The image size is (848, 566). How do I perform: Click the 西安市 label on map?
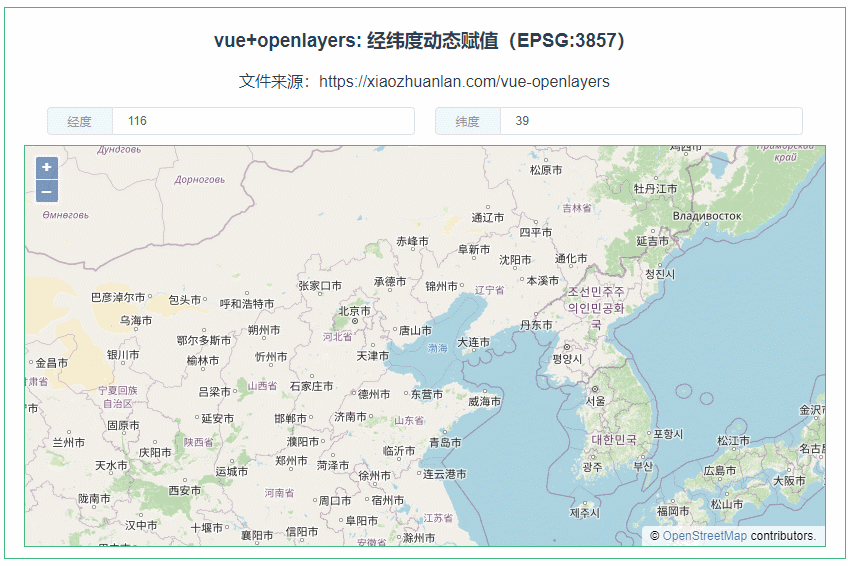click(x=184, y=491)
